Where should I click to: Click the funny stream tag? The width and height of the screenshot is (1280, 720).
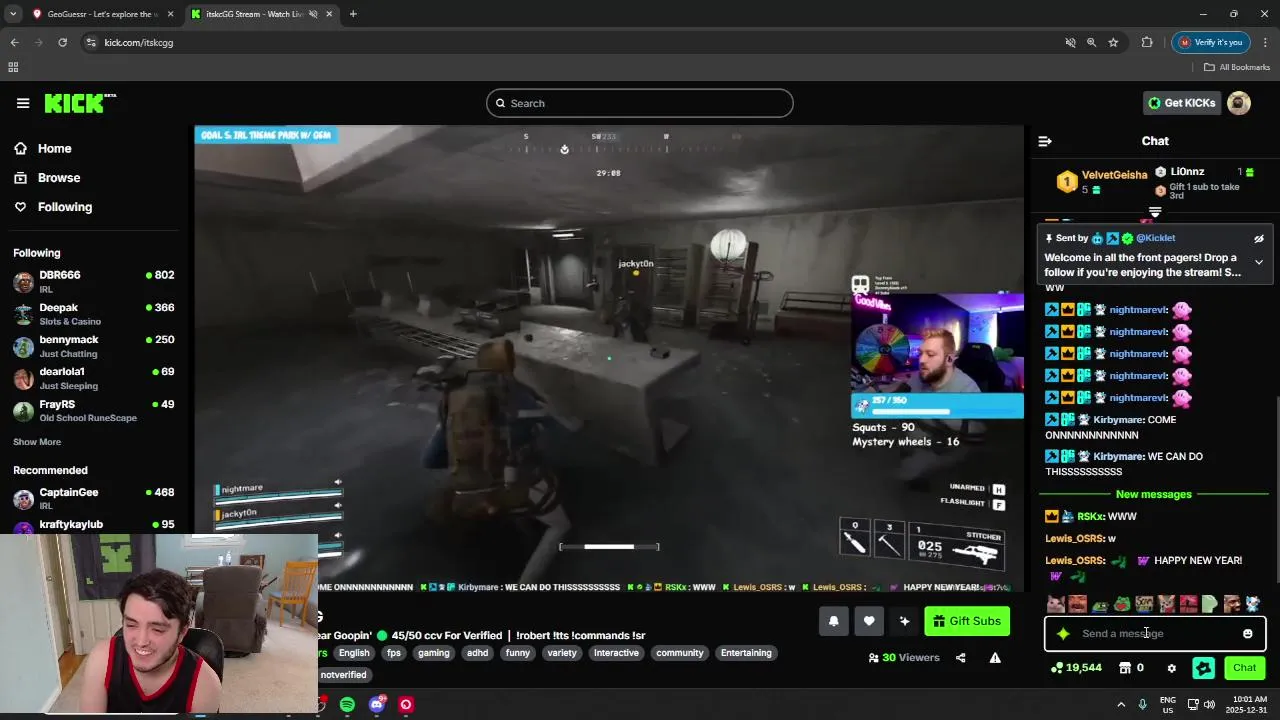[518, 653]
